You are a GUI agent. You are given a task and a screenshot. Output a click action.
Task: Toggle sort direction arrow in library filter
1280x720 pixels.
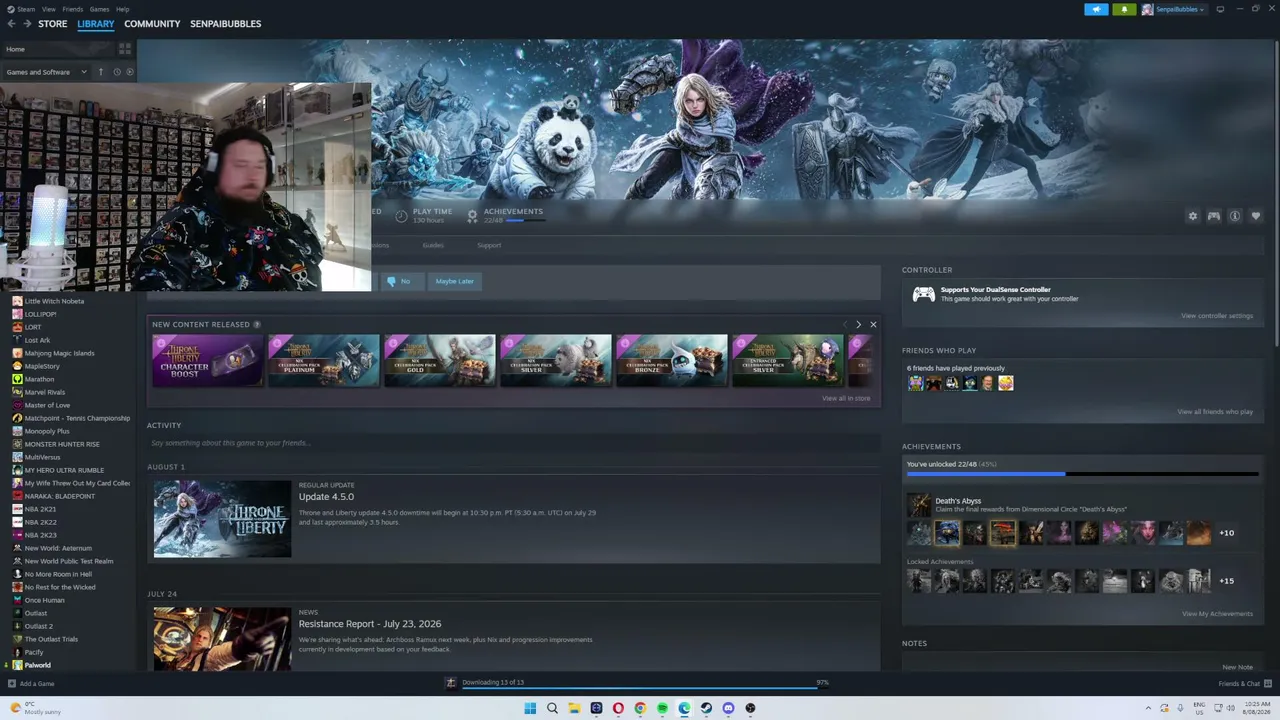(x=100, y=72)
